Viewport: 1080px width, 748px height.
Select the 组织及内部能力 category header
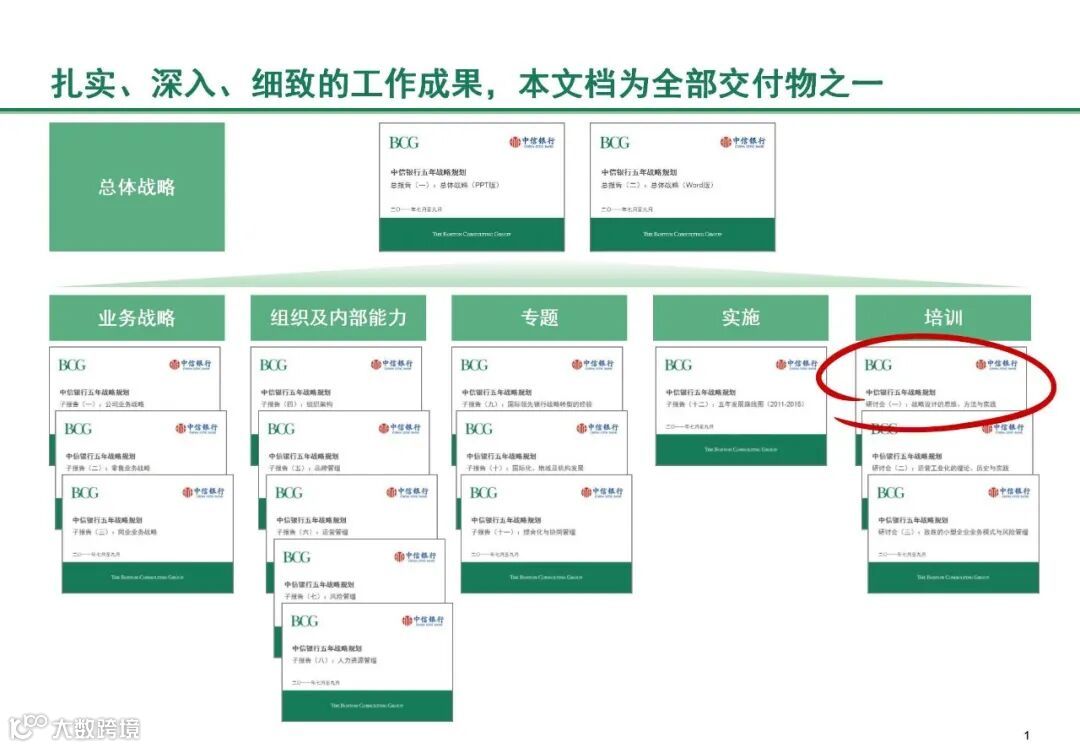338,318
